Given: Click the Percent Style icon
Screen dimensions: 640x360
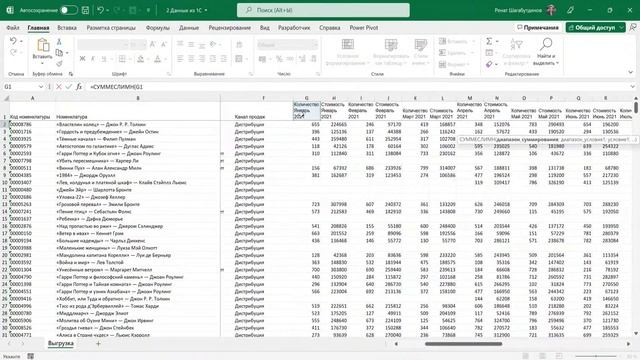Looking at the screenshot, I should pyautogui.click(x=279, y=59).
